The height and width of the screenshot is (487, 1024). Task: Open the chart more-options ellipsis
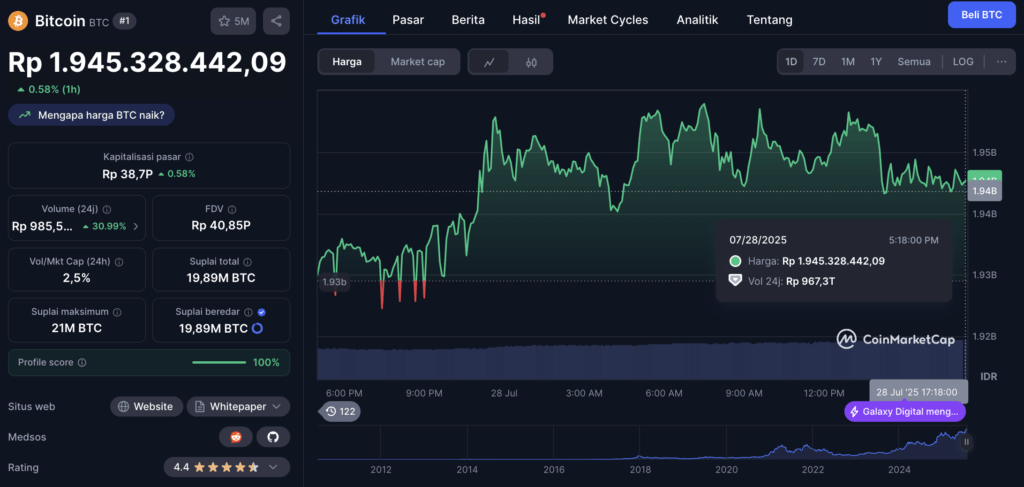1001,62
